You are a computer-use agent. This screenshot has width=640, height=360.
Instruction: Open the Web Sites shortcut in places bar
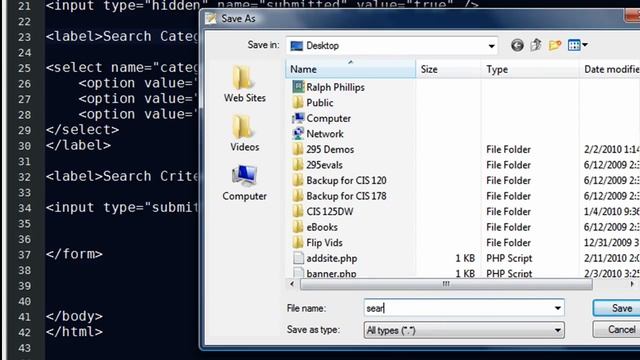(x=244, y=84)
